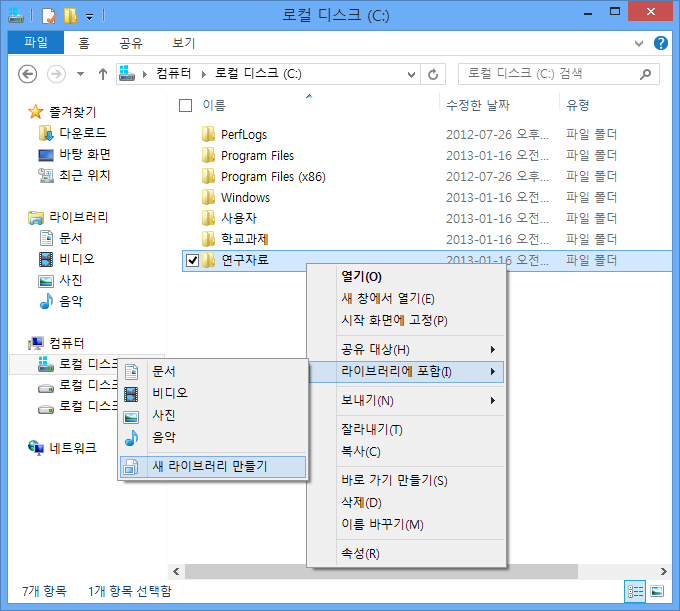Click 즐겨찾기 in the navigation pane
This screenshot has width=680, height=611.
(72, 112)
